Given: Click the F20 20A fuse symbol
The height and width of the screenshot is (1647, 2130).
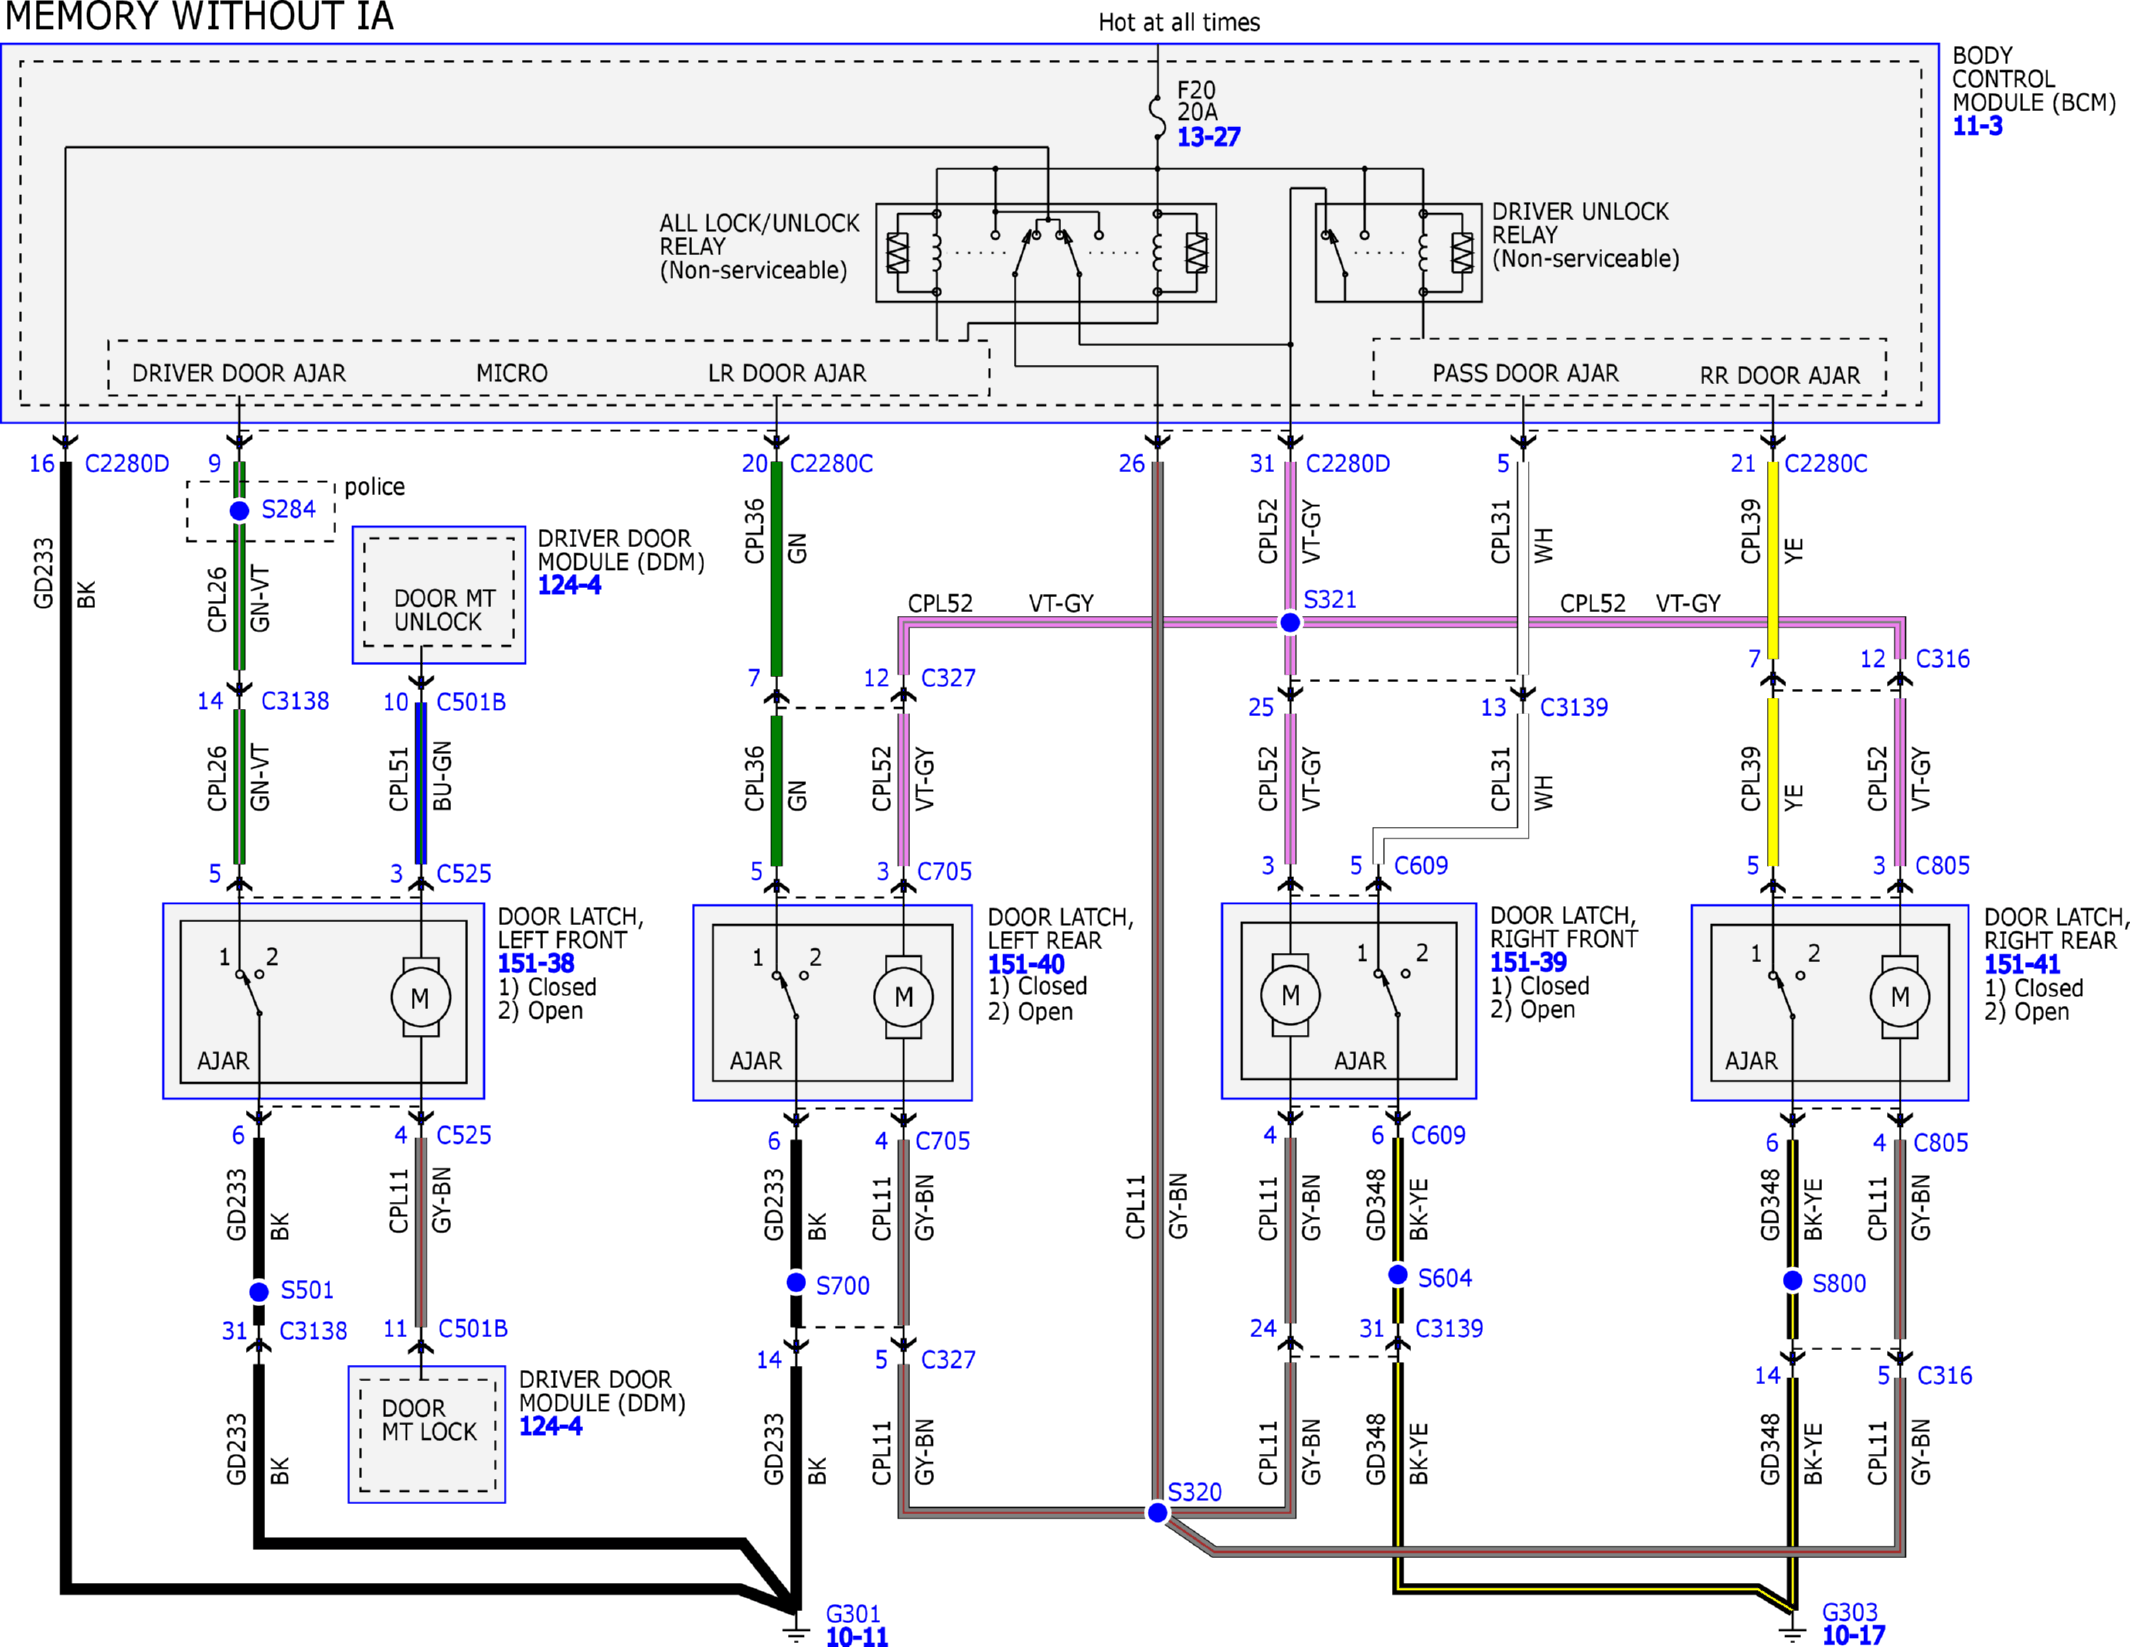Looking at the screenshot, I should point(1157,117).
